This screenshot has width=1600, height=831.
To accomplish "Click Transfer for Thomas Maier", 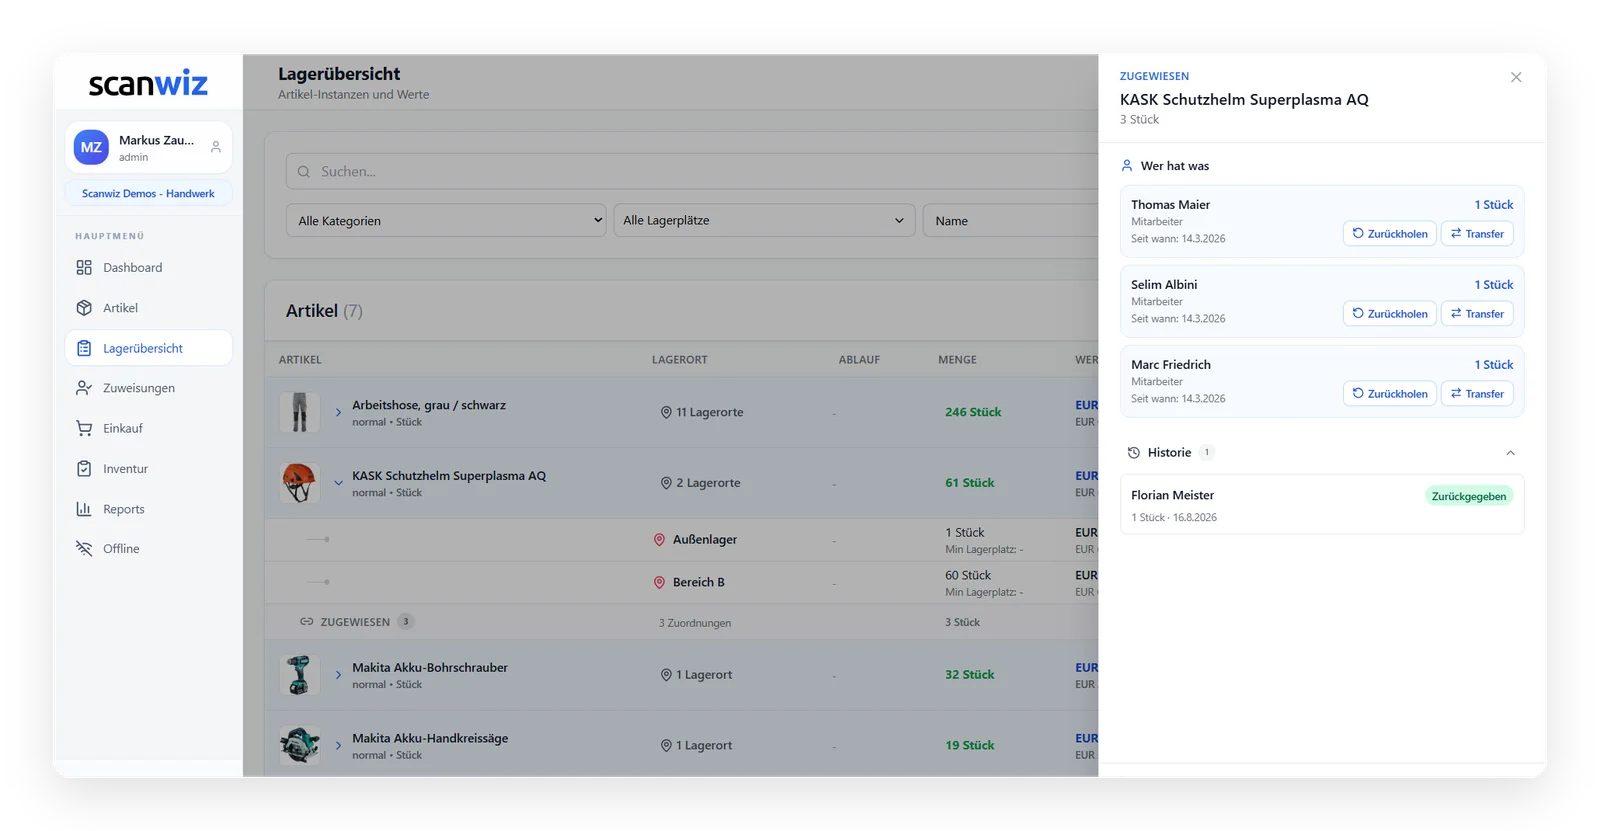I will (x=1477, y=234).
